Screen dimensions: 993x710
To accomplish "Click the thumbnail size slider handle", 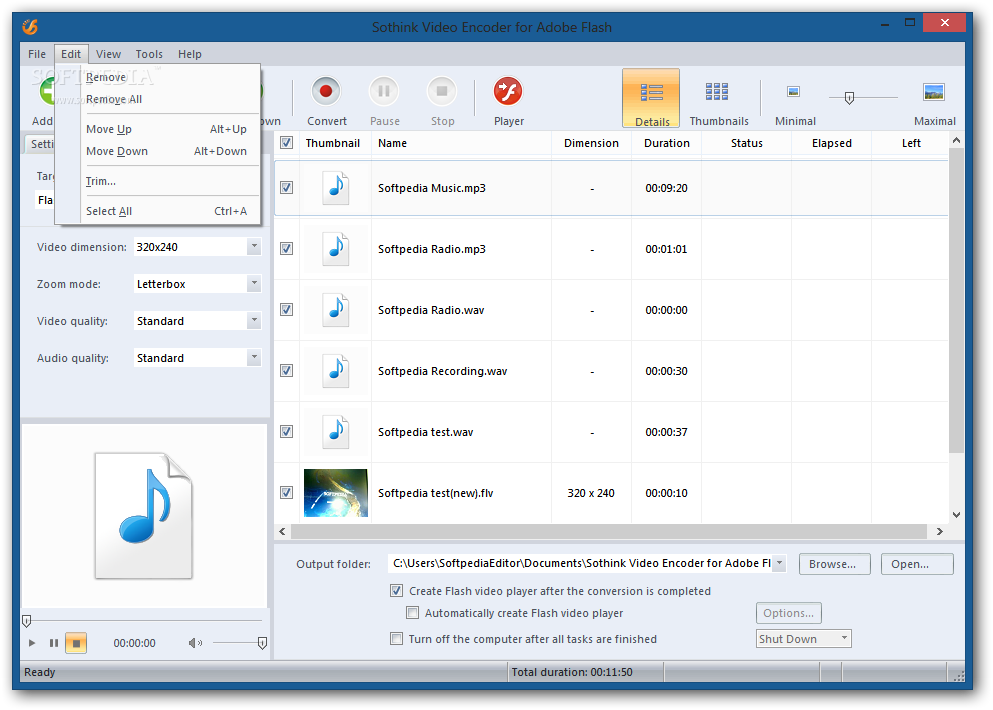I will click(x=849, y=98).
